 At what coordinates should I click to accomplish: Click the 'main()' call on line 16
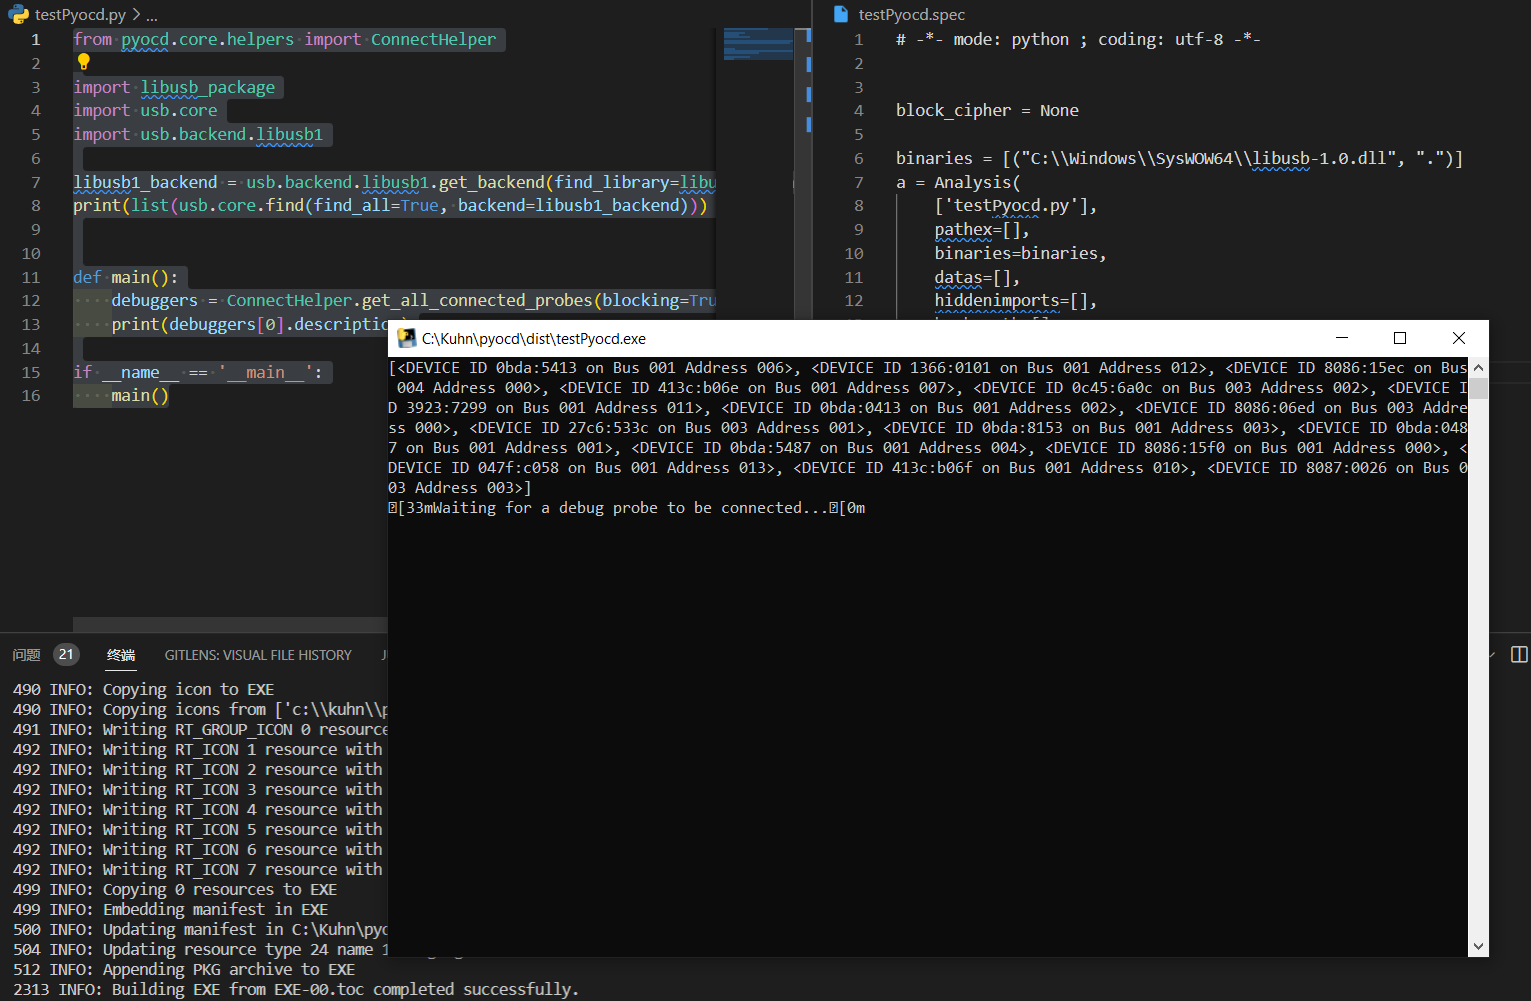[140, 396]
